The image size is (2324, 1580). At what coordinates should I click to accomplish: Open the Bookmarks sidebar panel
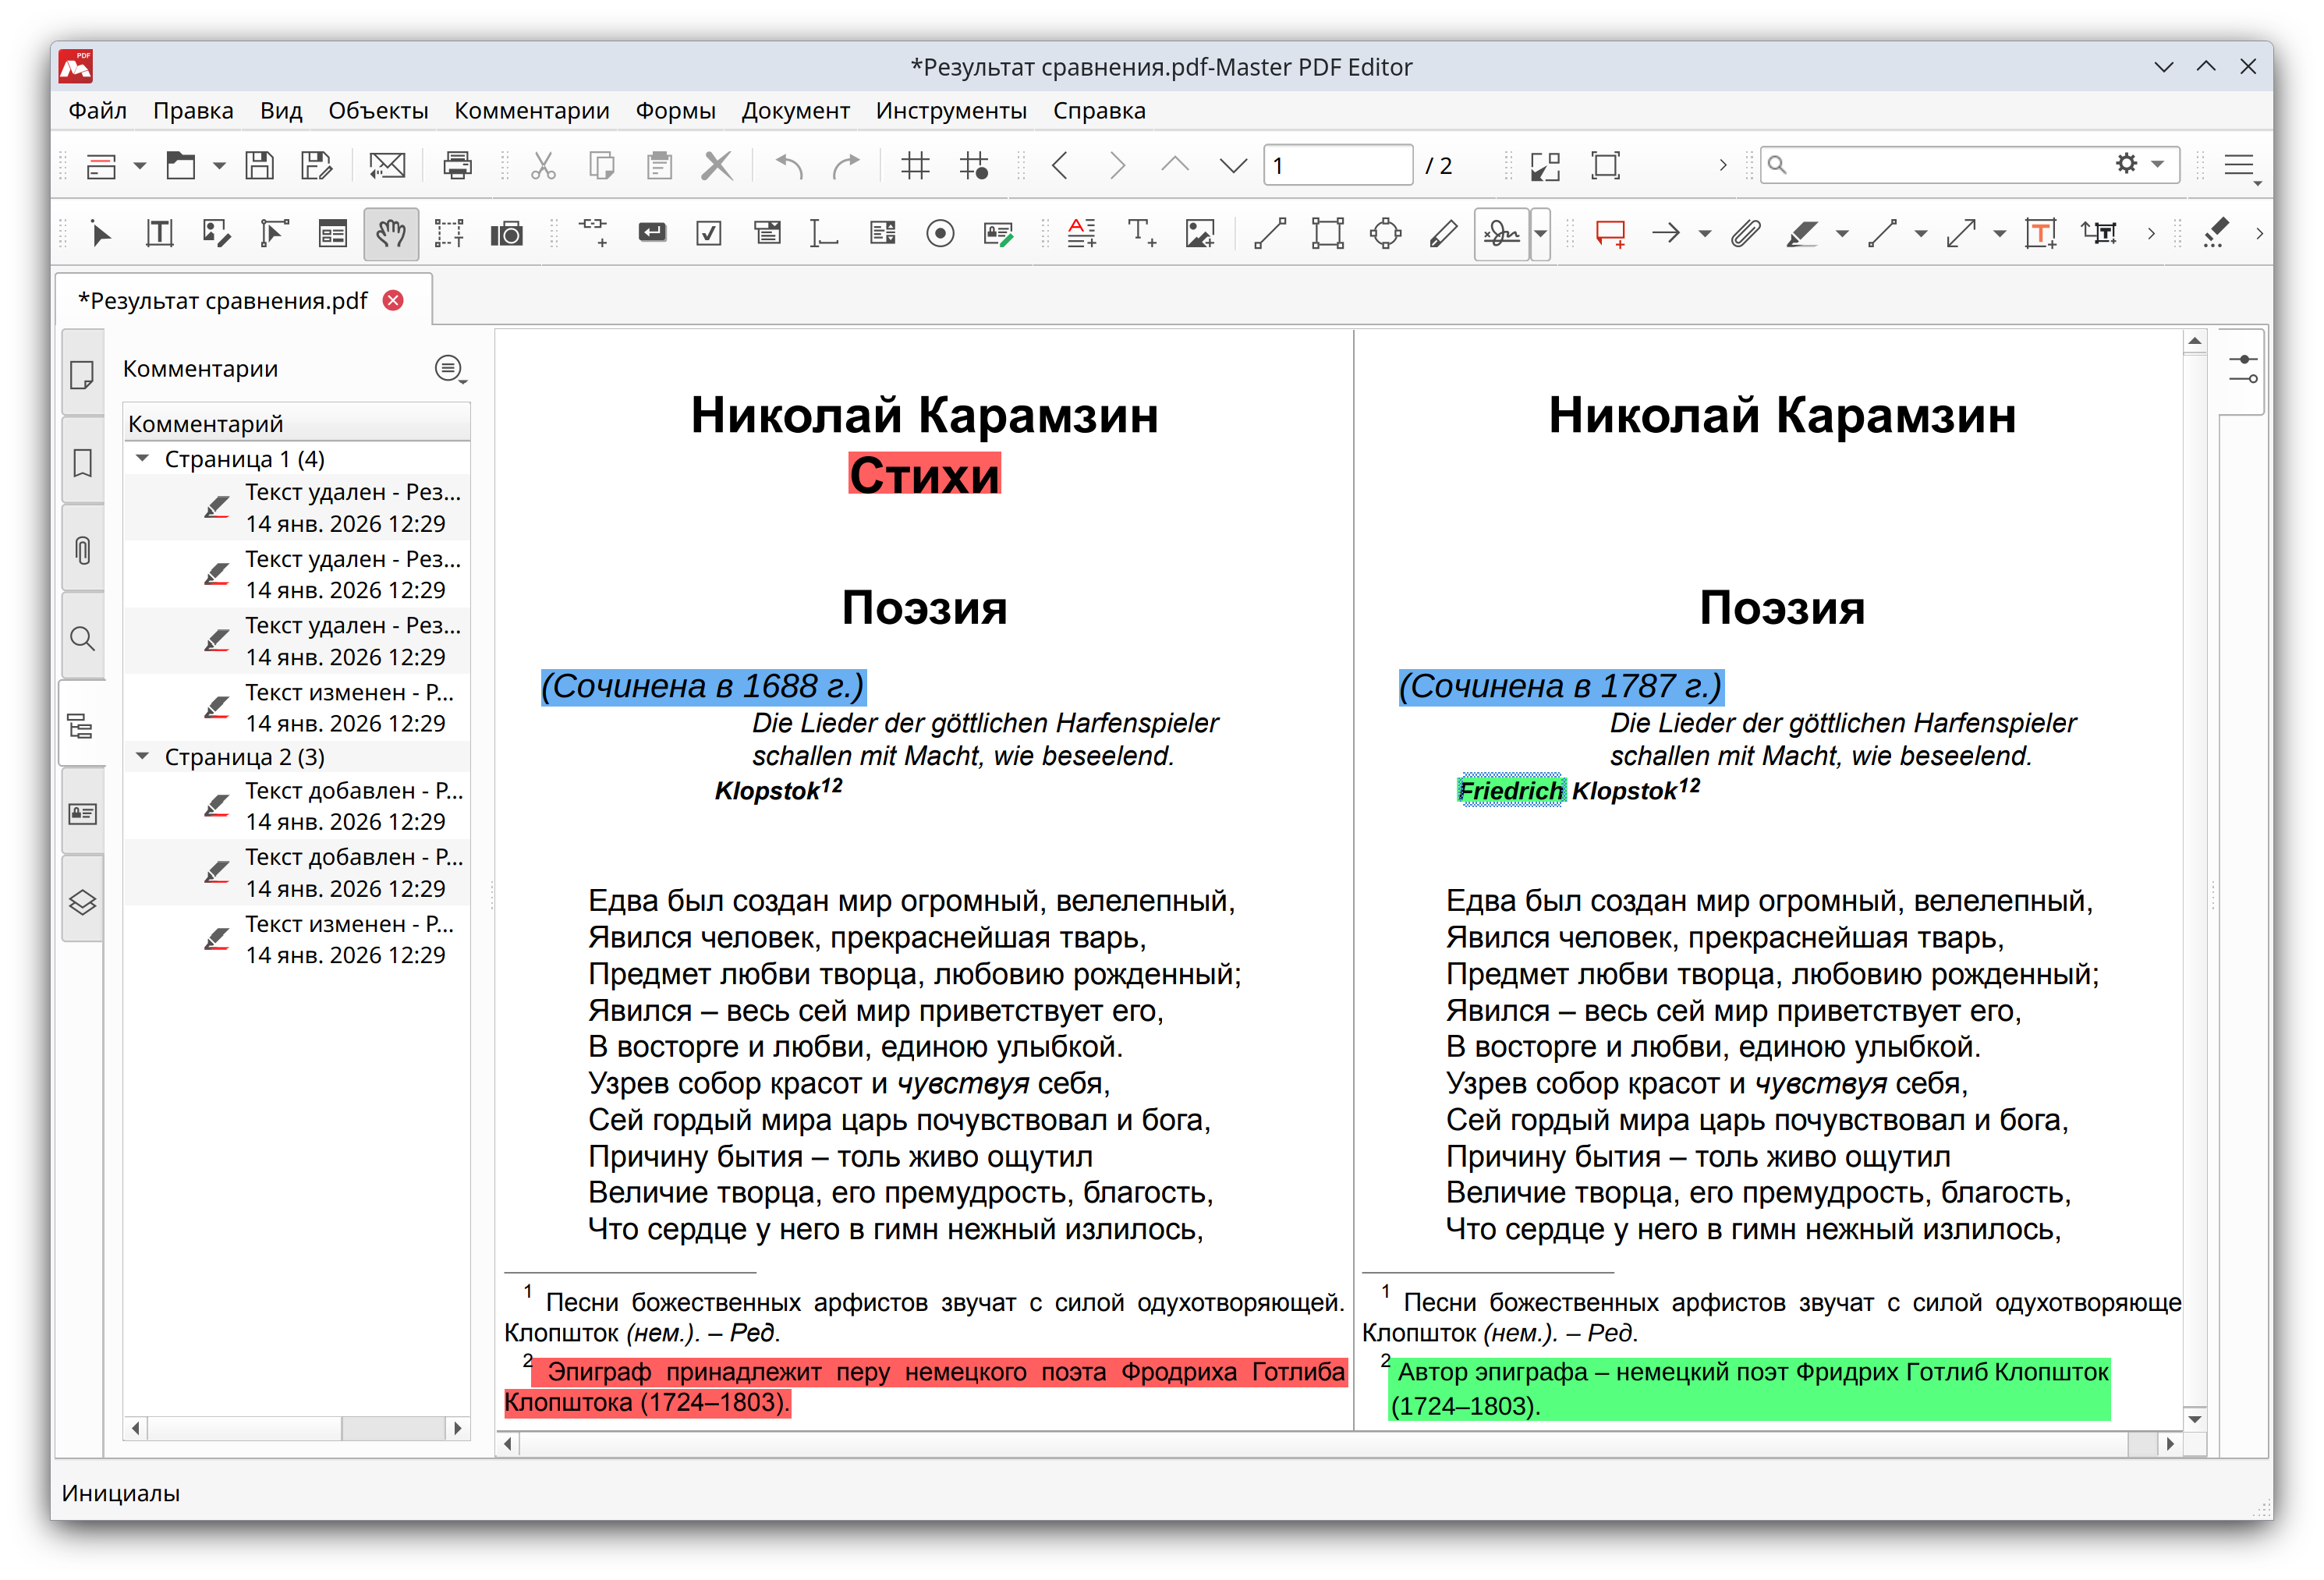coord(83,463)
